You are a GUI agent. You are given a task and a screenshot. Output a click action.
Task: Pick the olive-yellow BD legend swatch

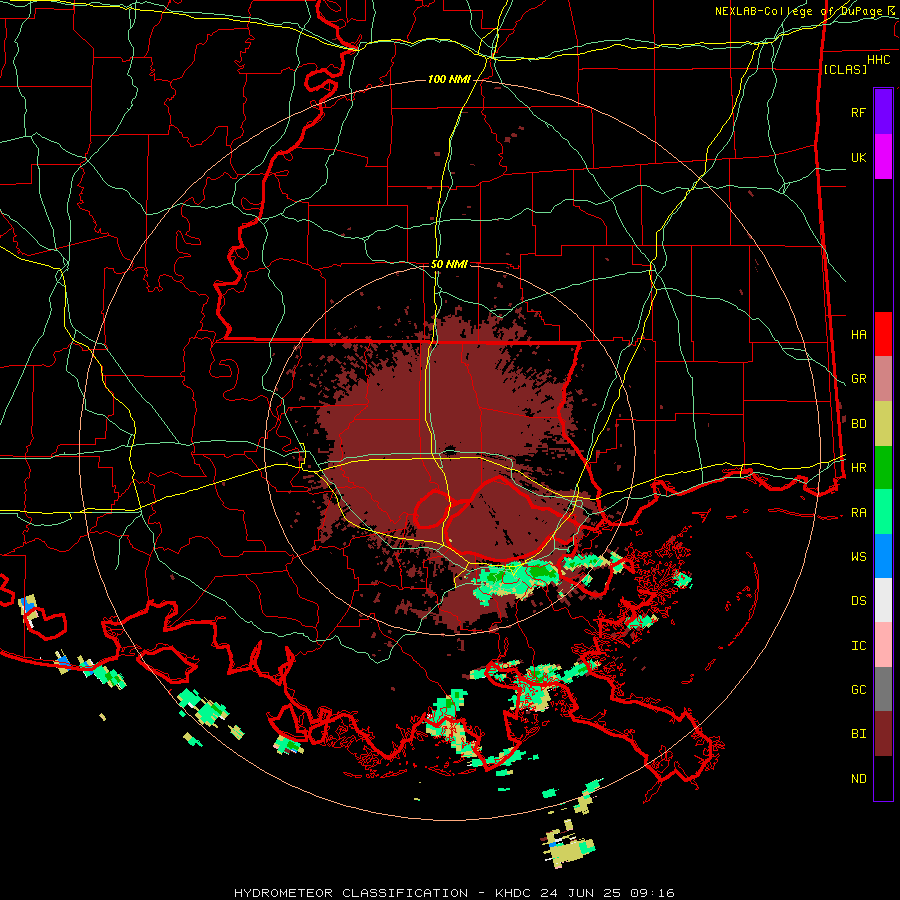[x=883, y=424]
